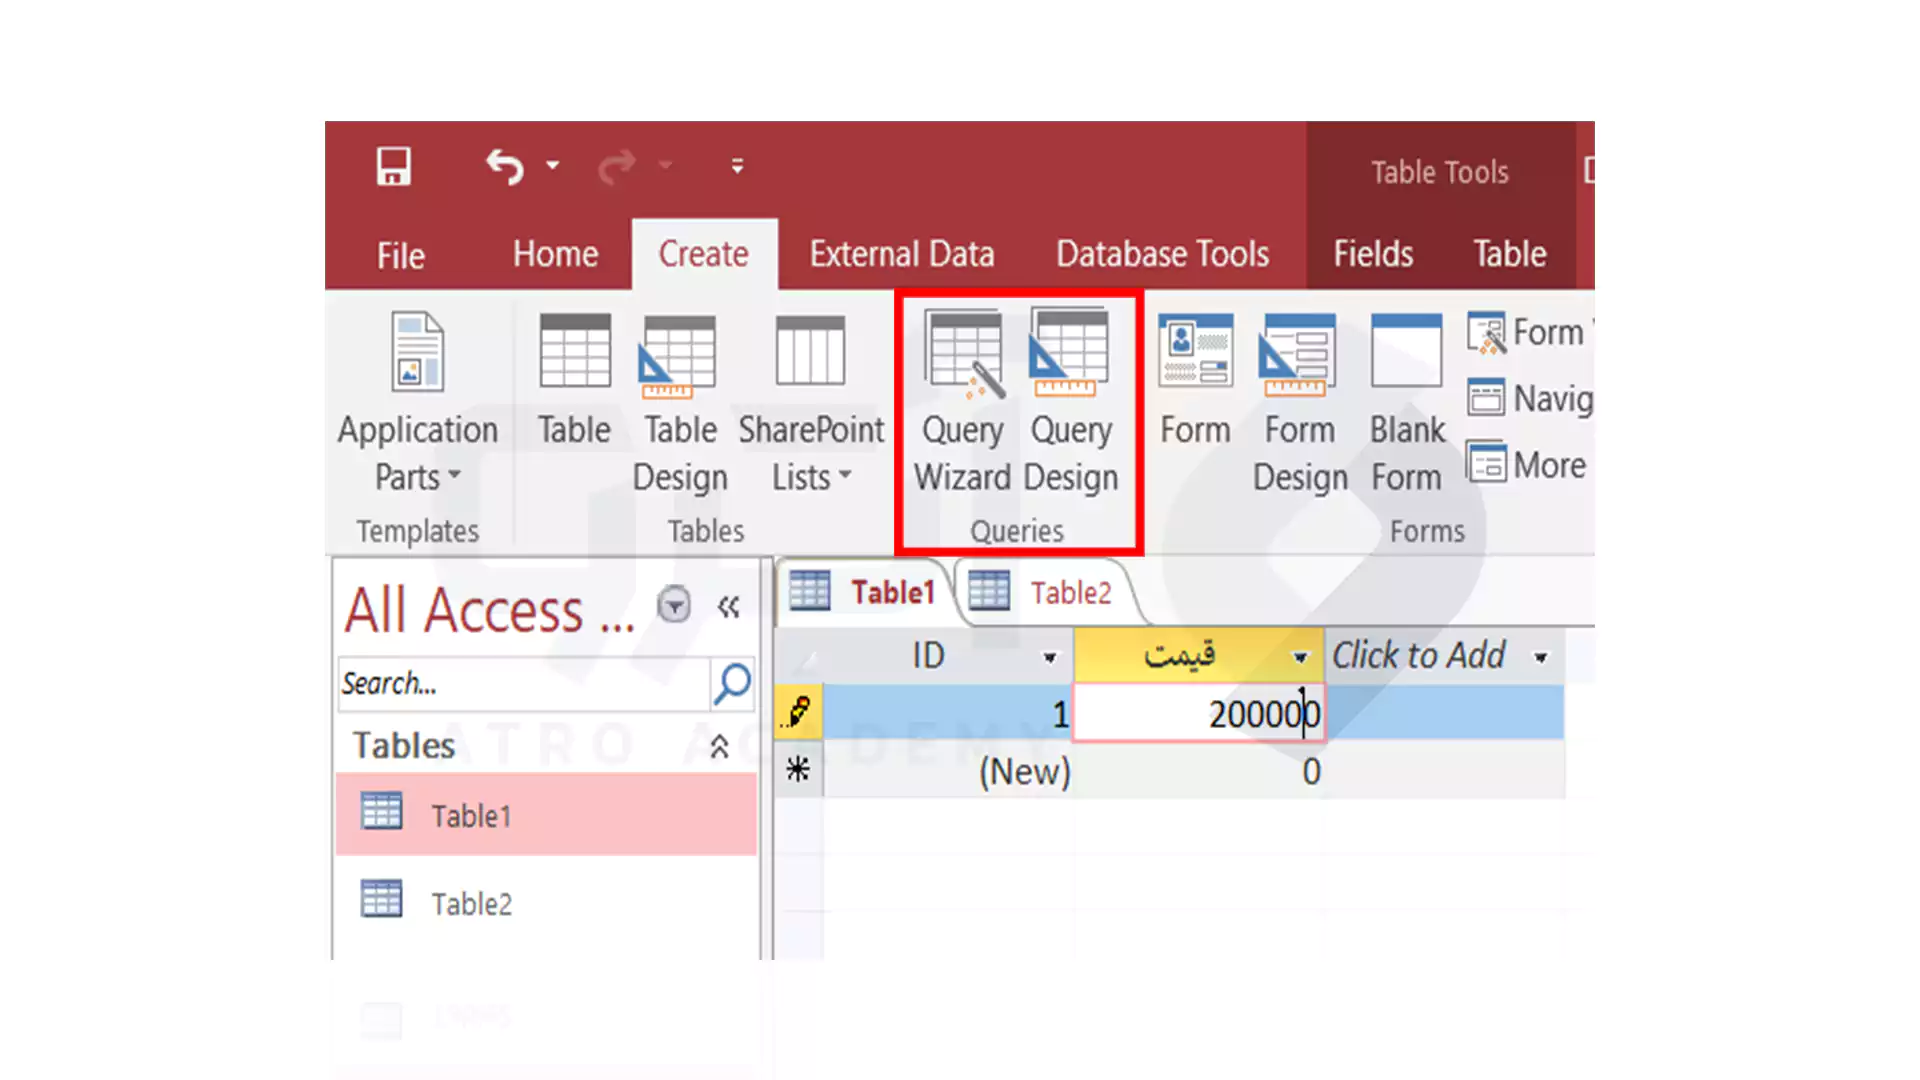
Task: Open navigation pane filter dropdown circle
Action: pyautogui.click(x=674, y=605)
